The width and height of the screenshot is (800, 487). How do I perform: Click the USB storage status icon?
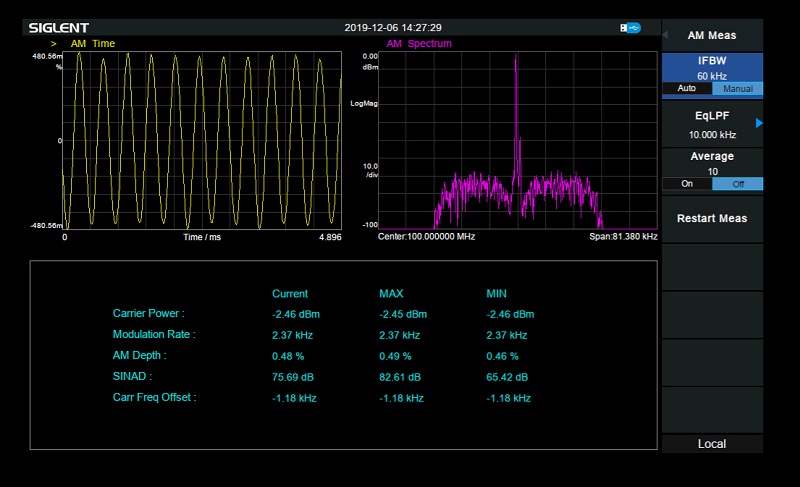631,28
